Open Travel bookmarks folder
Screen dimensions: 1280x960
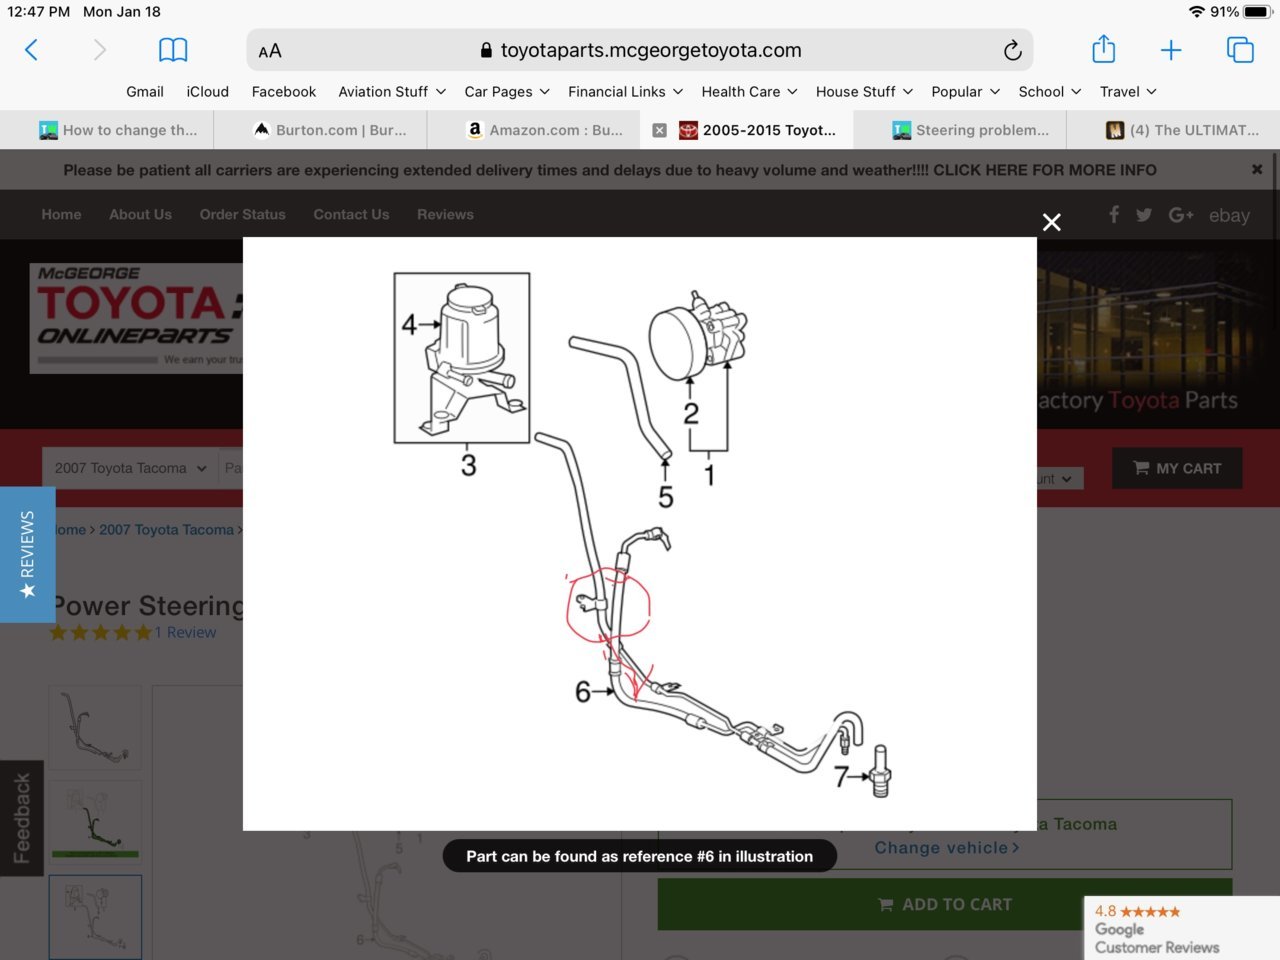click(x=1128, y=91)
